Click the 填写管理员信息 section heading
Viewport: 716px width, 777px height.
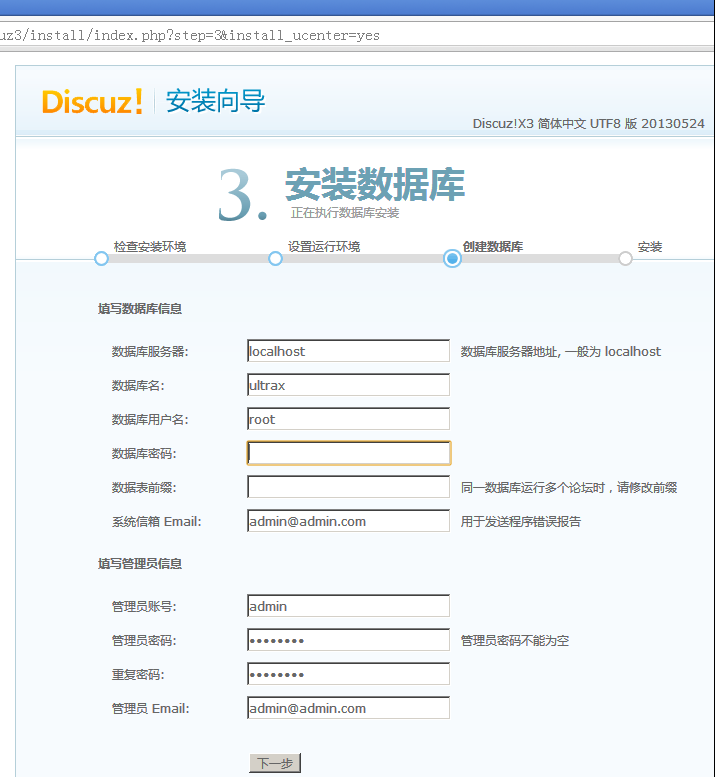pyautogui.click(x=140, y=563)
